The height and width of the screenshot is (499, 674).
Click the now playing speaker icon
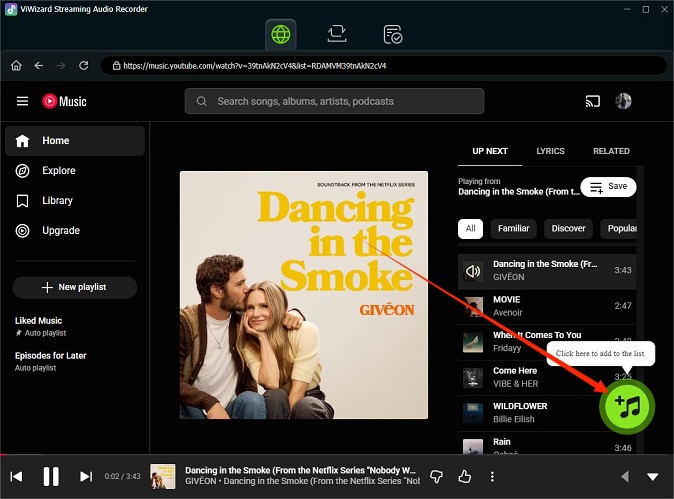(x=473, y=271)
